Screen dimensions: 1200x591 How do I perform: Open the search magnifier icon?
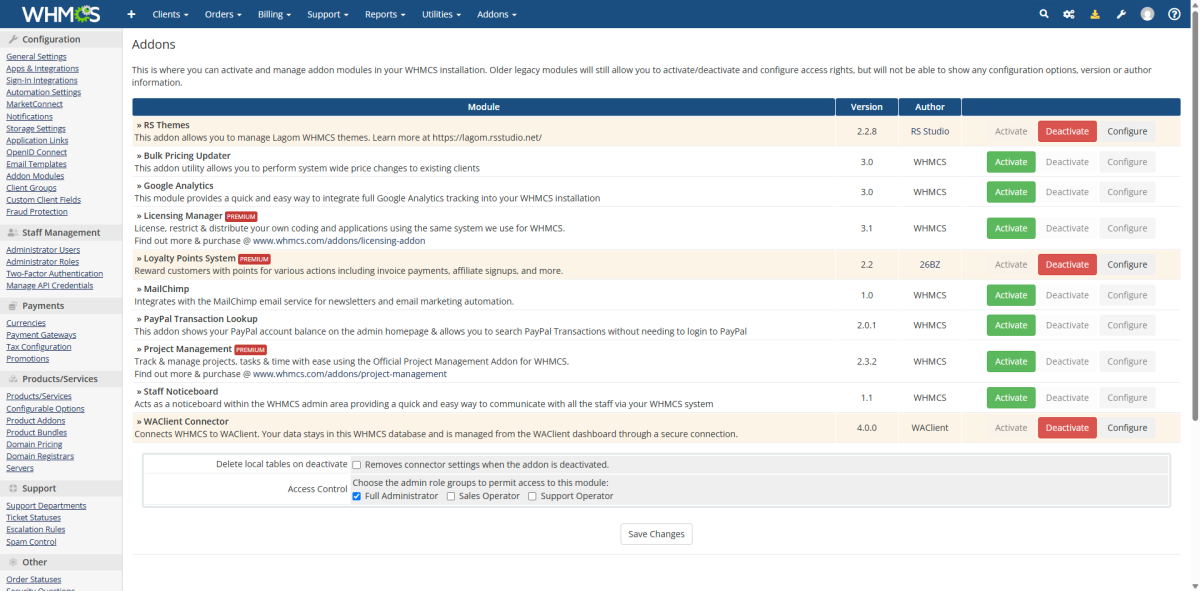click(x=1044, y=14)
